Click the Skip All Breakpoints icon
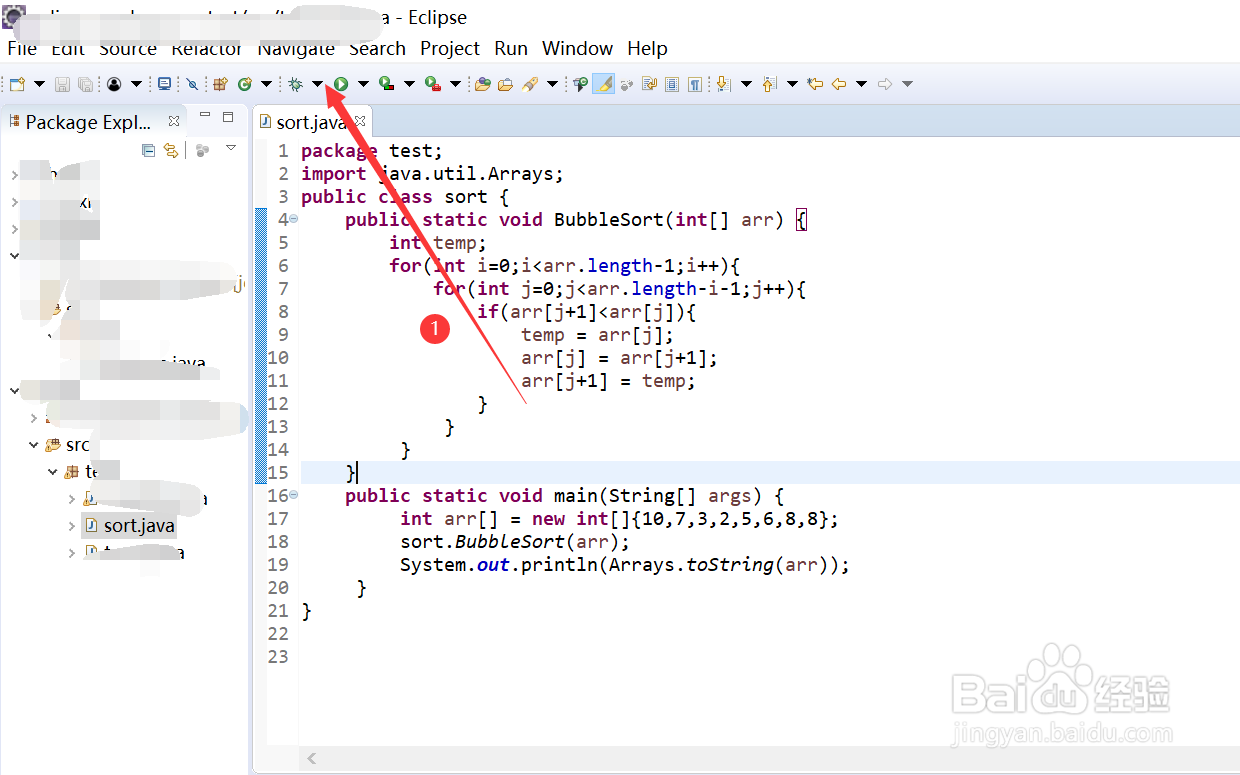The image size is (1240, 775). click(192, 84)
